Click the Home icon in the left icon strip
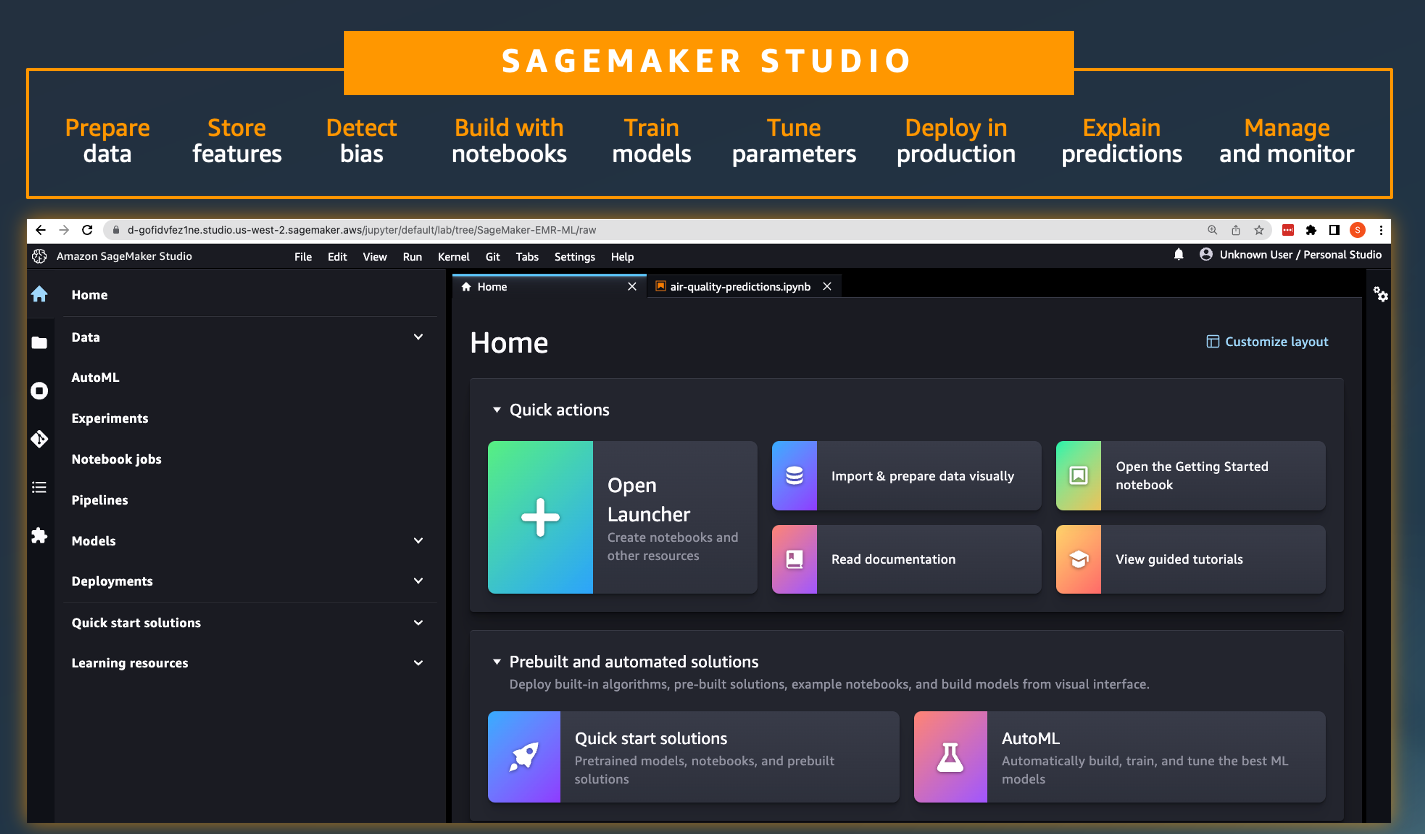 [x=39, y=294]
